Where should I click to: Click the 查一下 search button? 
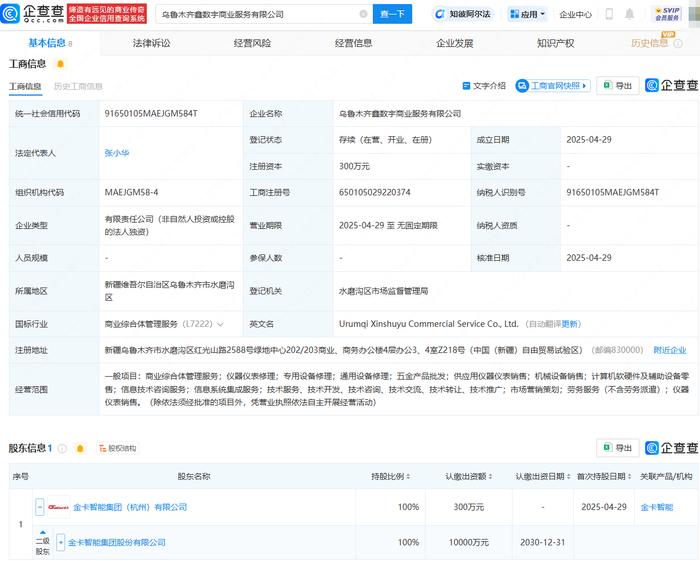tap(392, 14)
